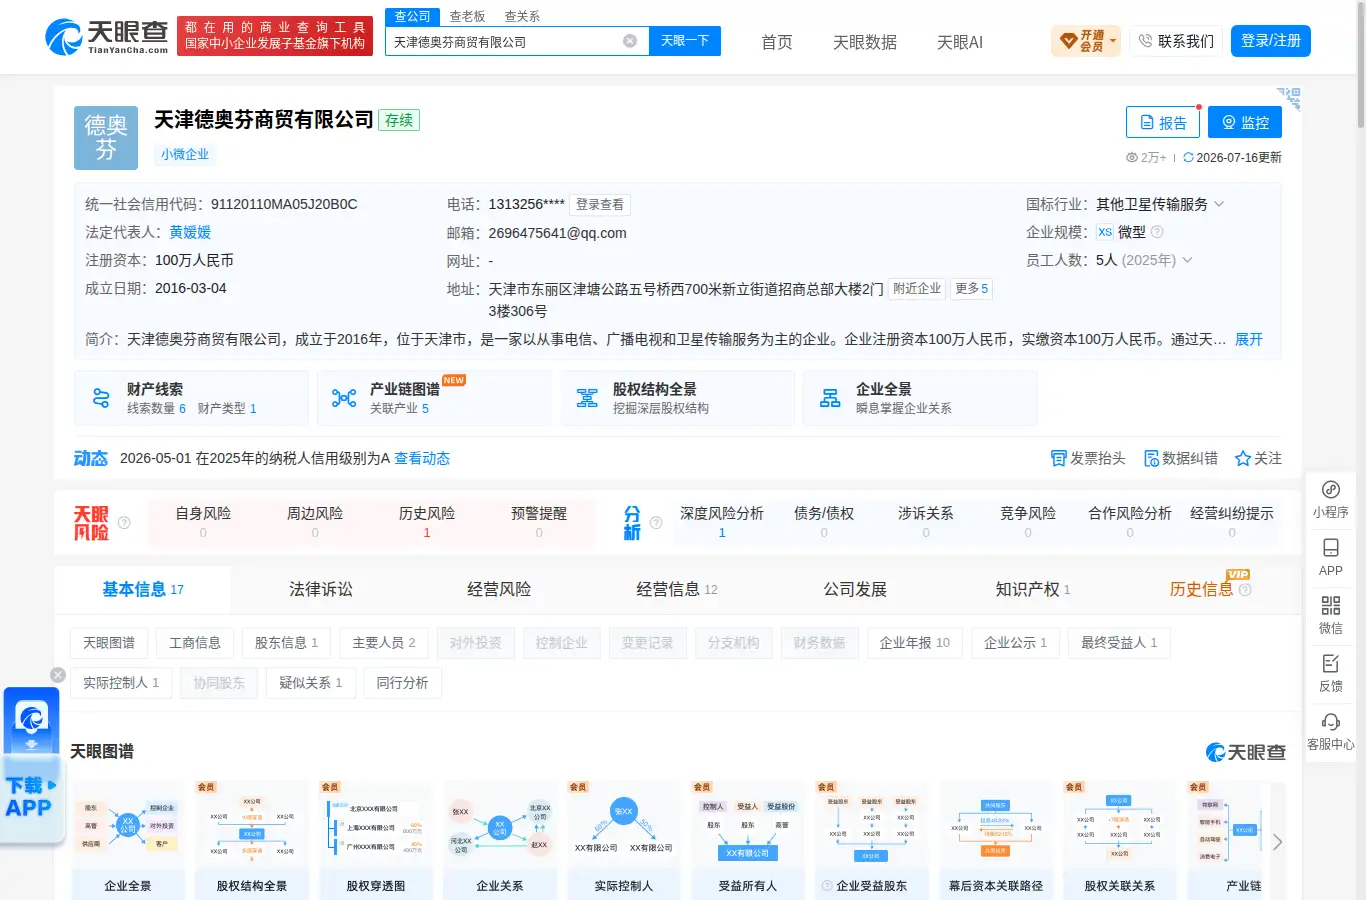Expand the company 简介 with 展开

point(1249,339)
